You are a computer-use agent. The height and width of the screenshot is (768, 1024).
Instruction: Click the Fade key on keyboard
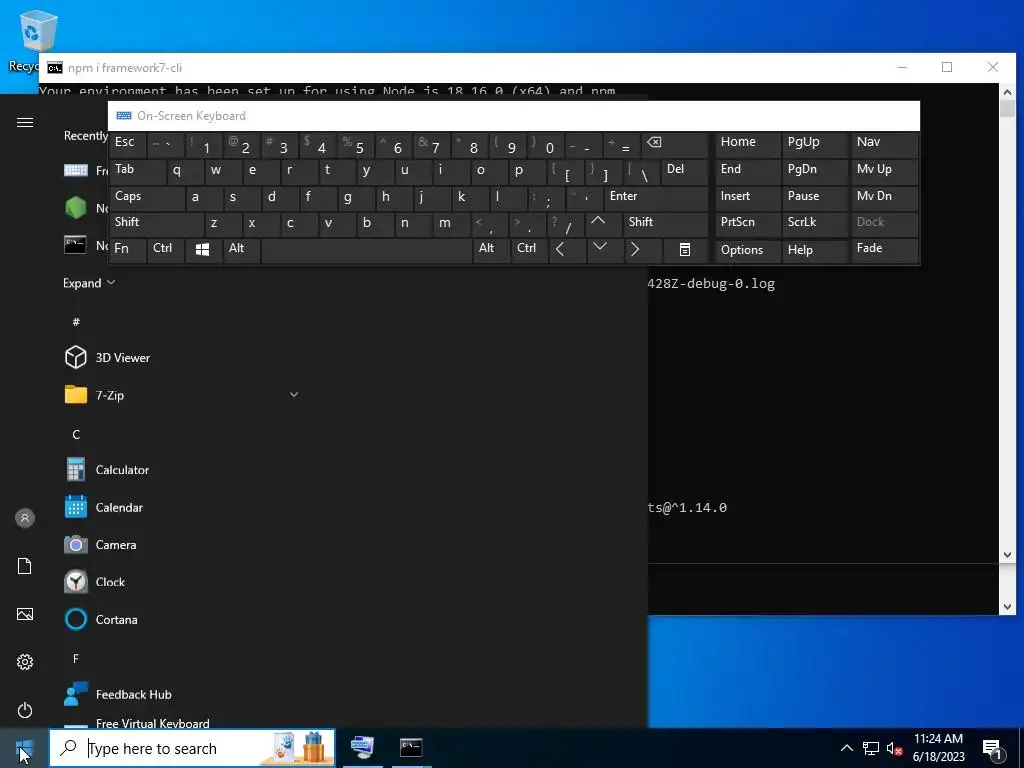coord(884,250)
